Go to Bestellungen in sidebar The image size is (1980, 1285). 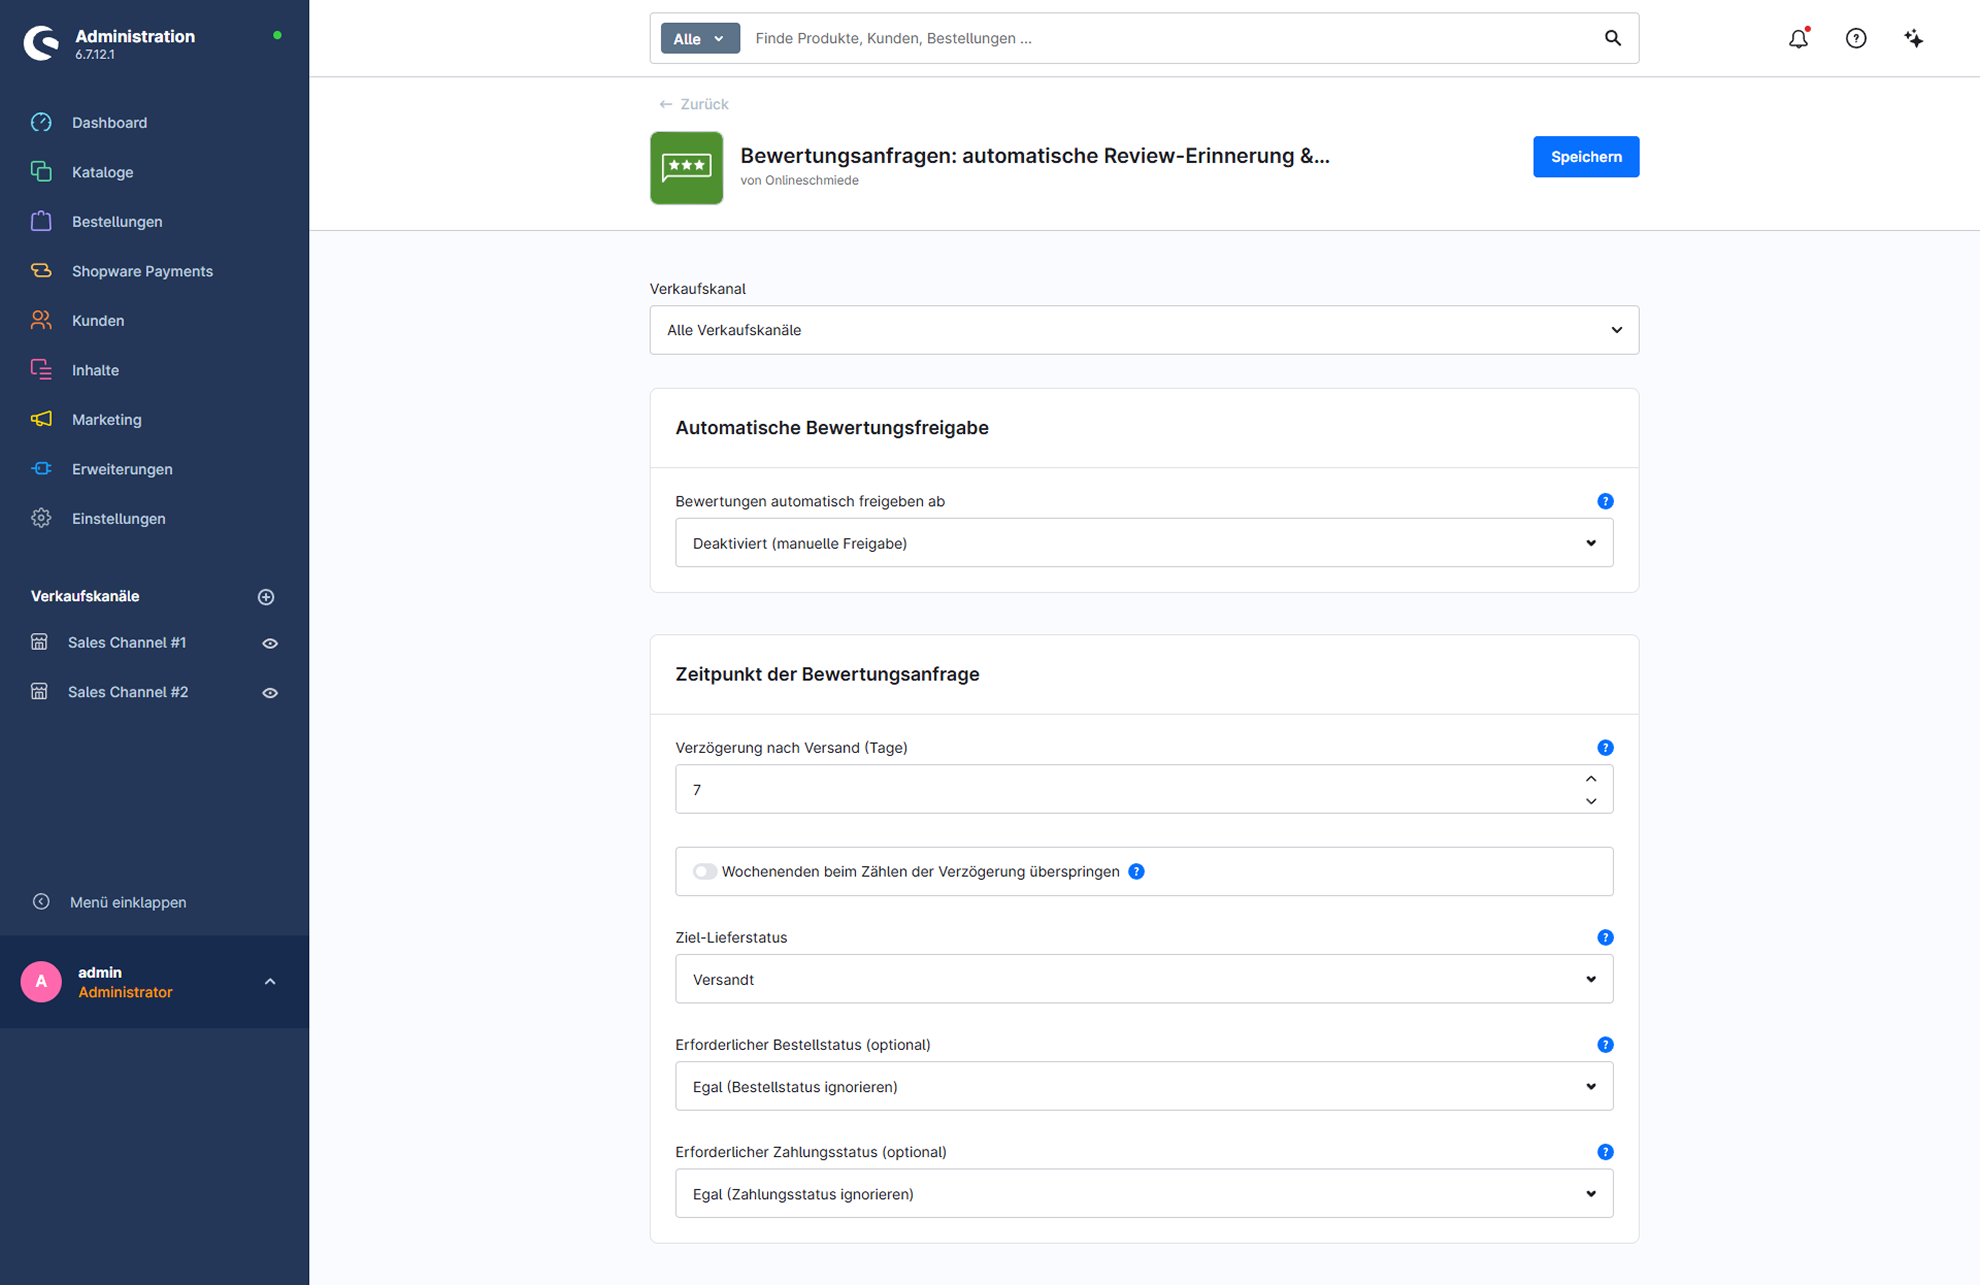117,221
